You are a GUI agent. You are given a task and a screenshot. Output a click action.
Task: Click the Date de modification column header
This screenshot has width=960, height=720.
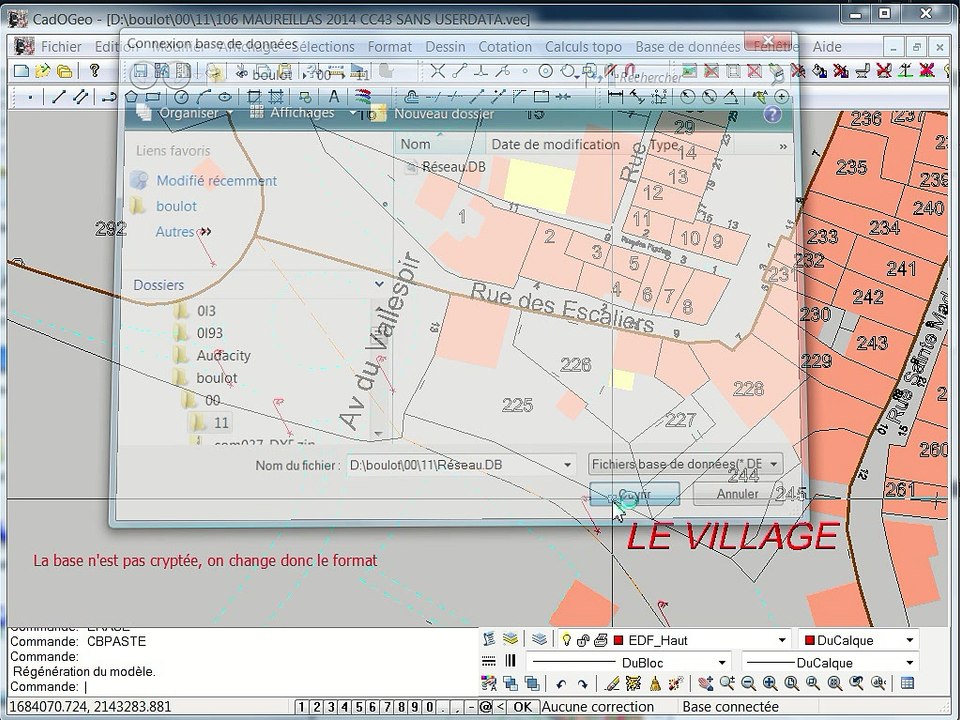pos(555,144)
